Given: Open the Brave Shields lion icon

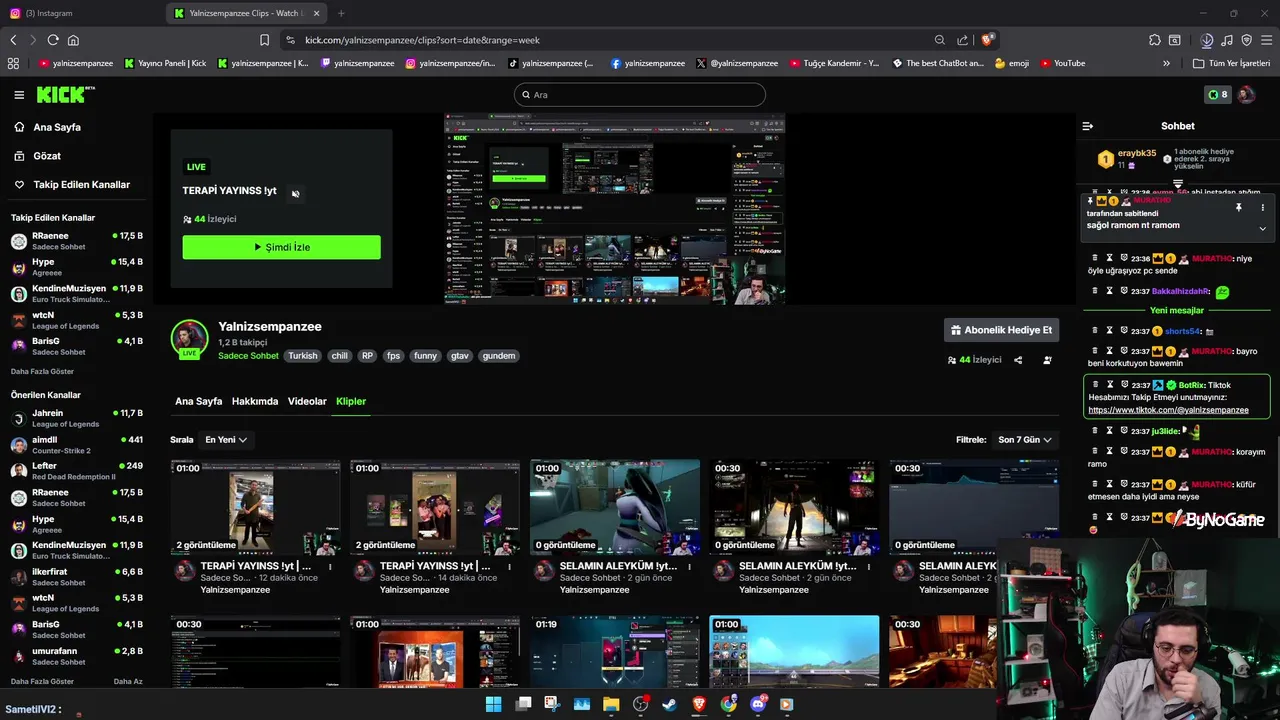Looking at the screenshot, I should [x=987, y=40].
